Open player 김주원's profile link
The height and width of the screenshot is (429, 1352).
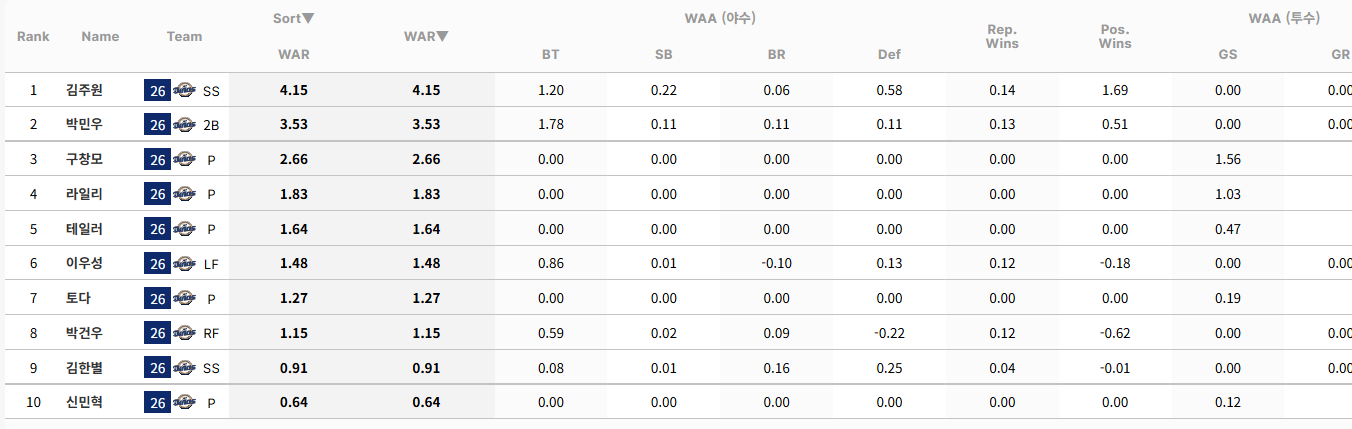pyautogui.click(x=84, y=90)
